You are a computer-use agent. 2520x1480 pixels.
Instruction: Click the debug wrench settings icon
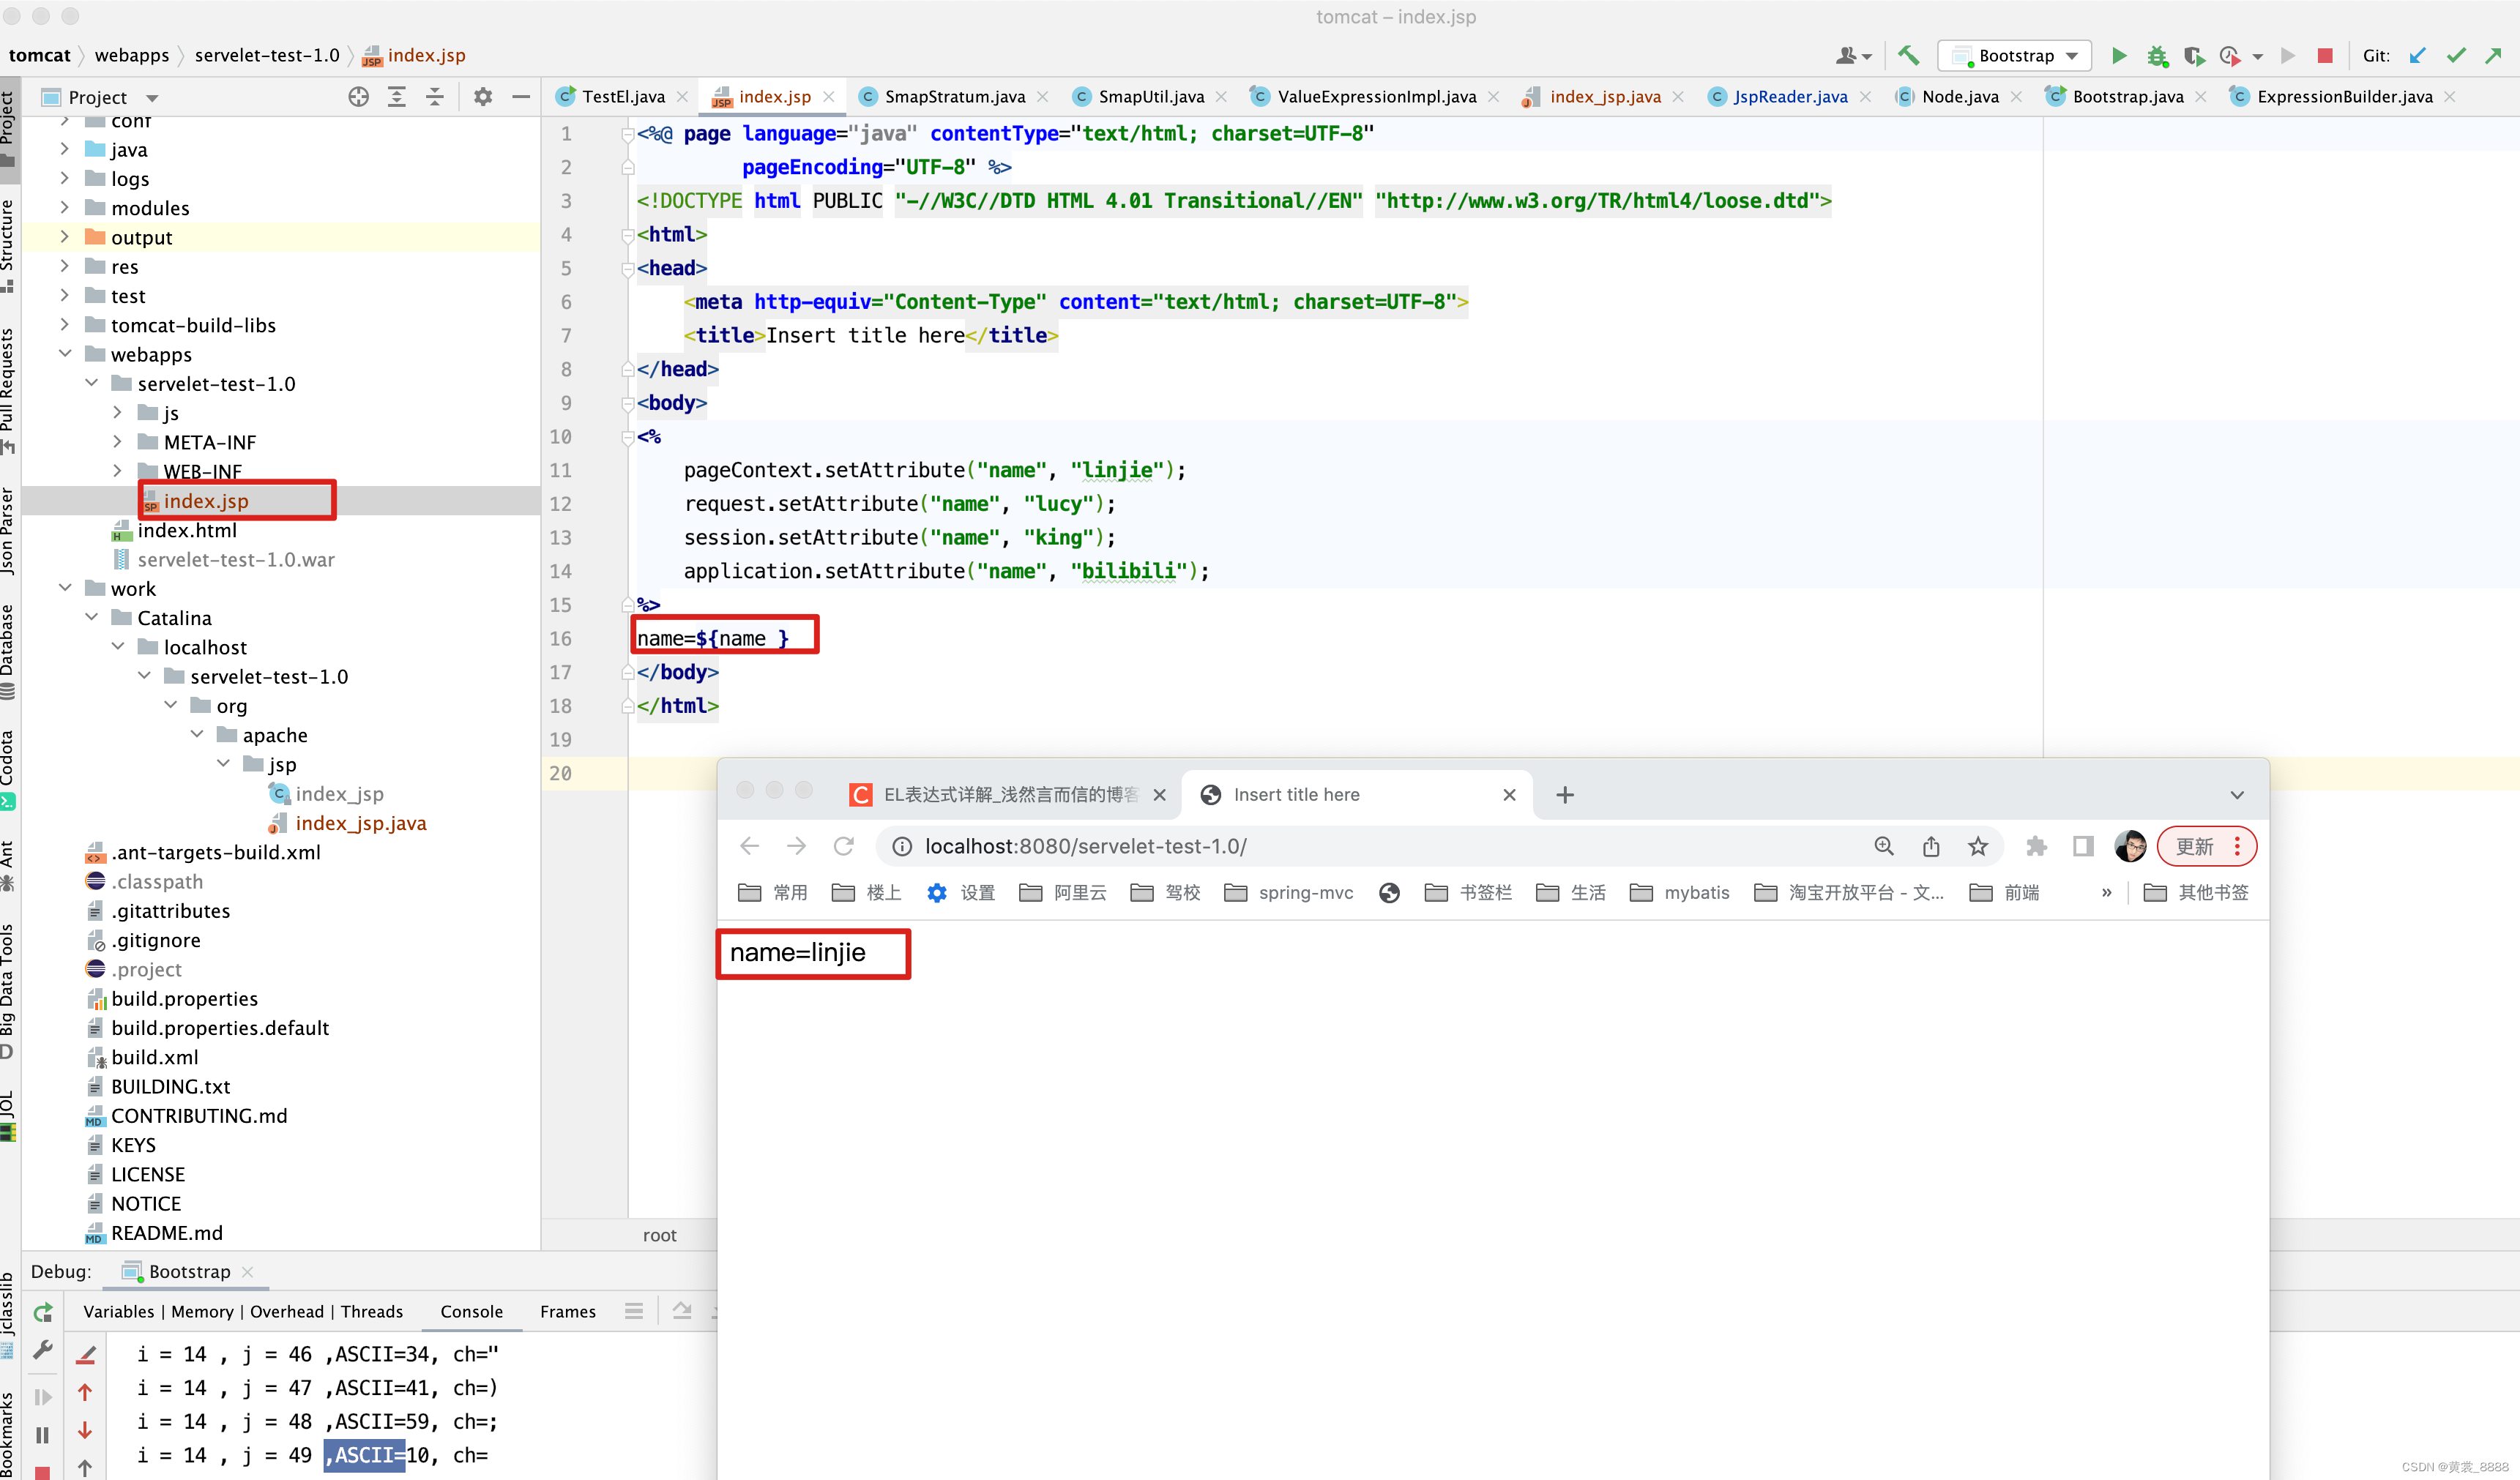[43, 1350]
